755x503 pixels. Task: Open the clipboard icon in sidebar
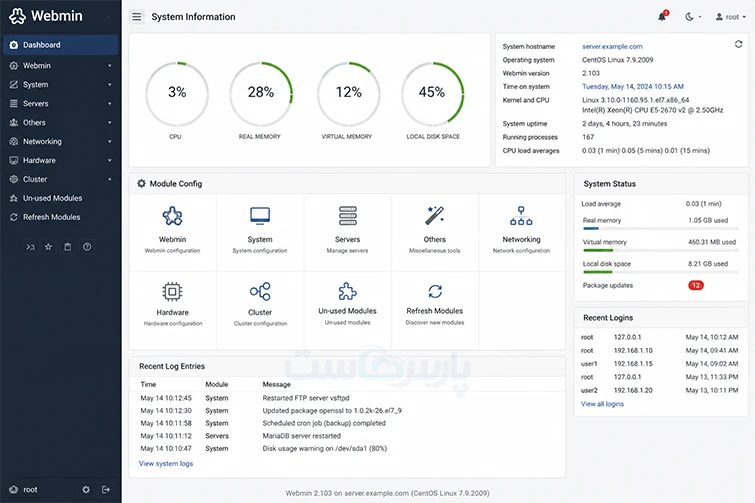tap(67, 247)
